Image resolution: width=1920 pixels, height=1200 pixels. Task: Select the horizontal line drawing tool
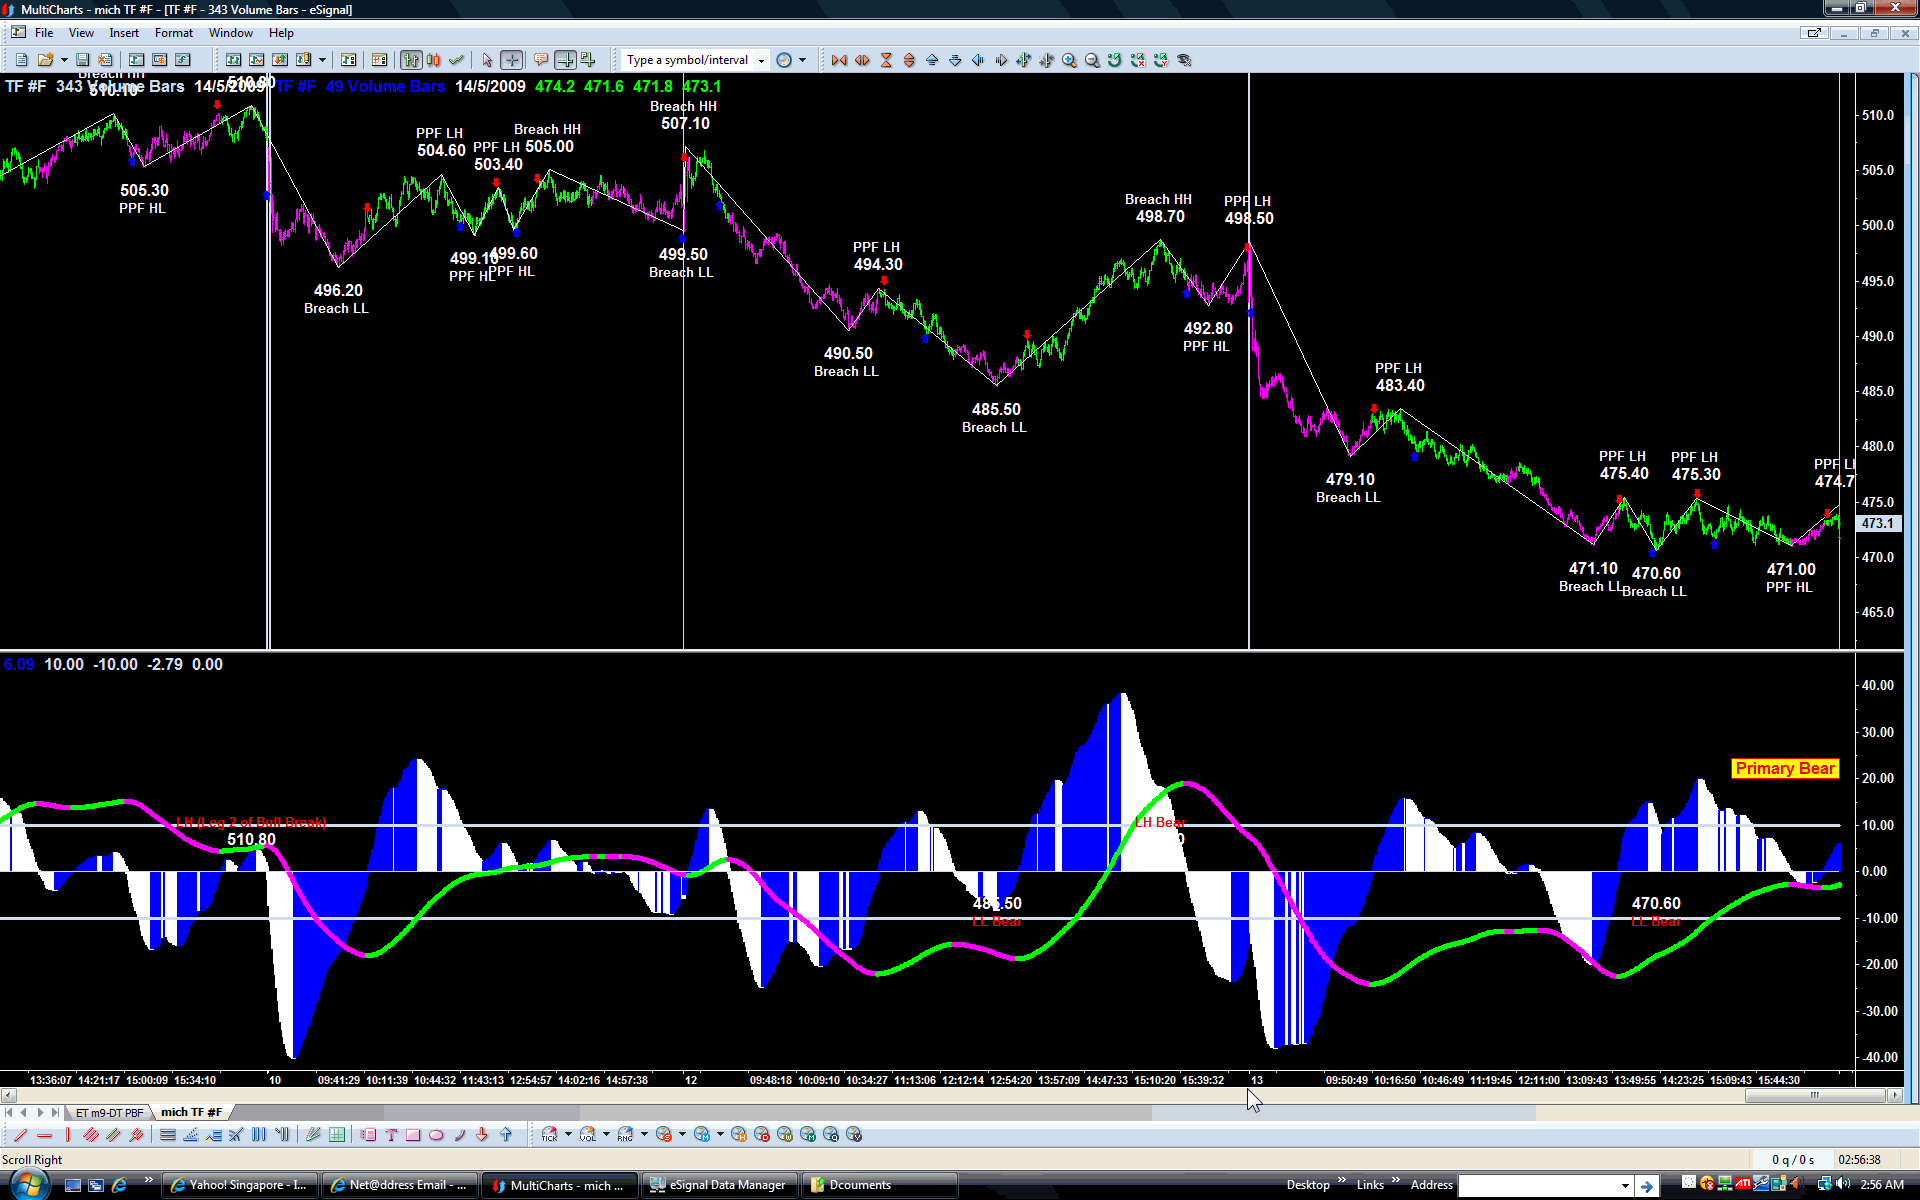(44, 1134)
